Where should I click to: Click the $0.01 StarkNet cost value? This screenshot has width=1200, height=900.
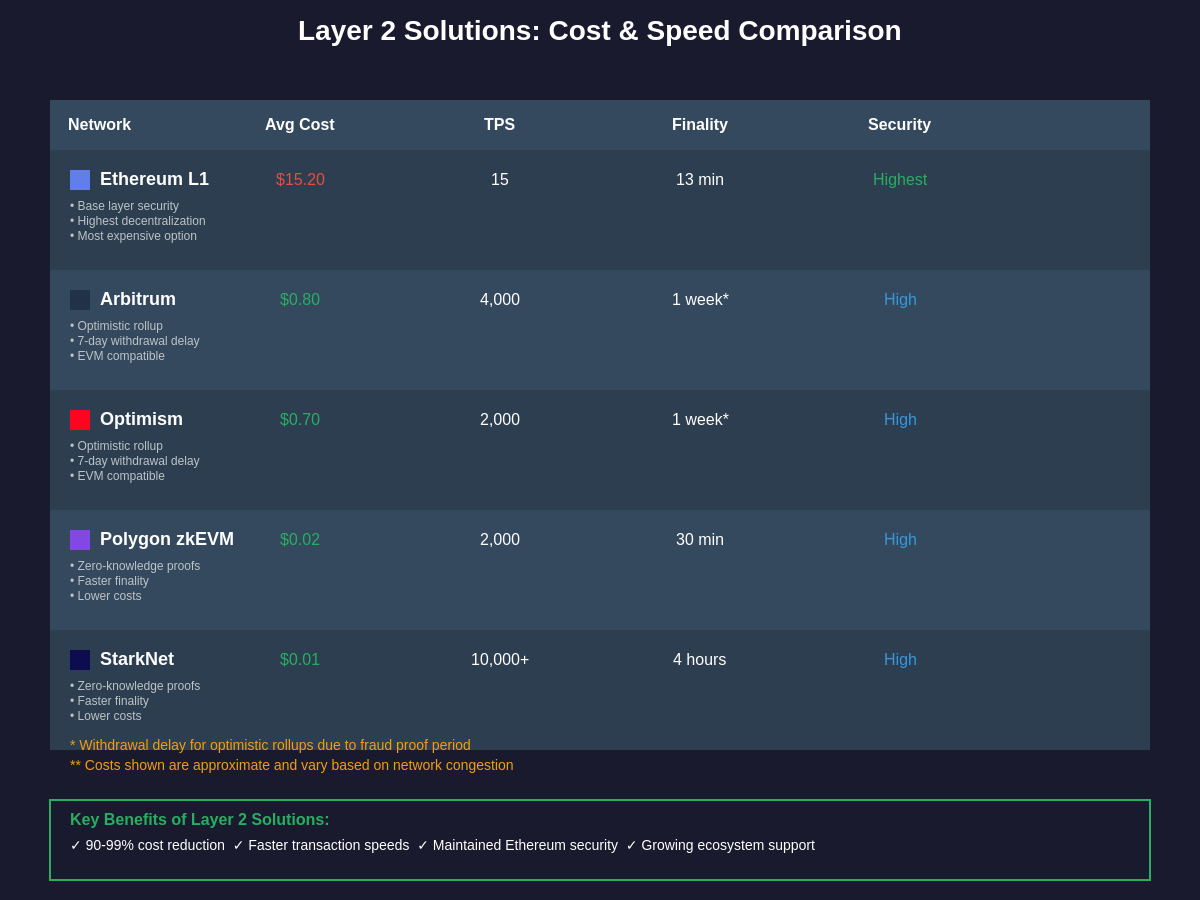(x=300, y=660)
